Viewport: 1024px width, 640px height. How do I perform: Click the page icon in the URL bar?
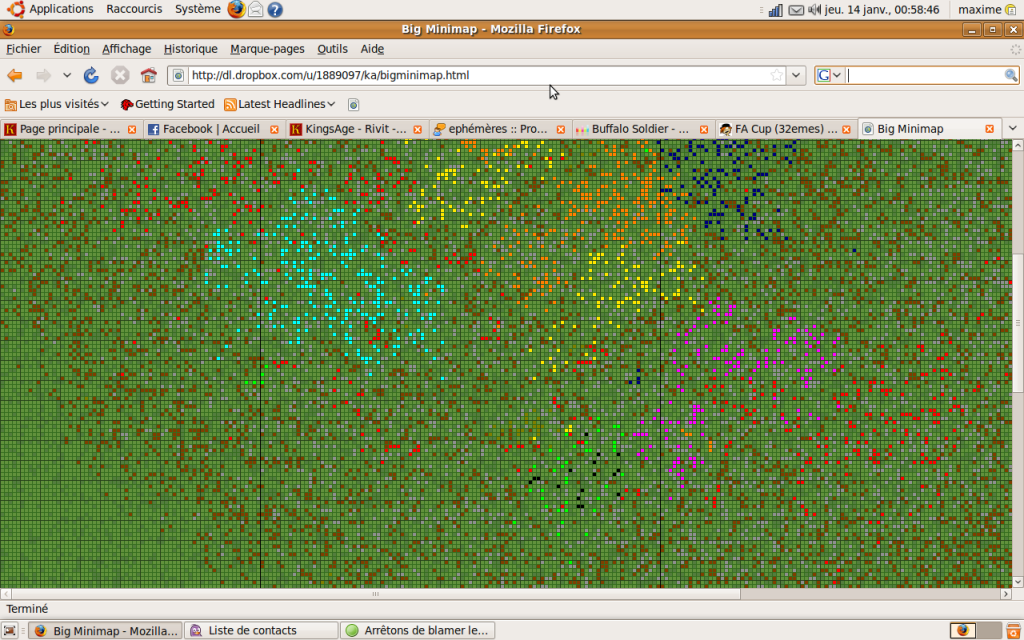pyautogui.click(x=178, y=76)
